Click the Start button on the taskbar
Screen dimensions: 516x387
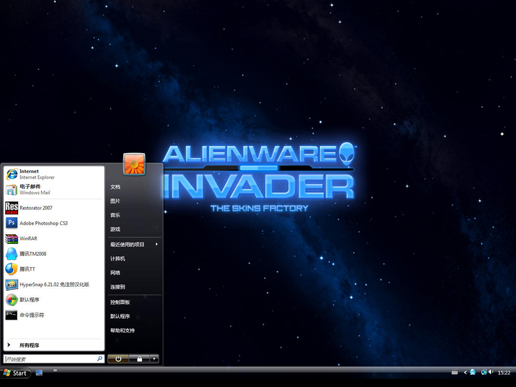point(16,373)
